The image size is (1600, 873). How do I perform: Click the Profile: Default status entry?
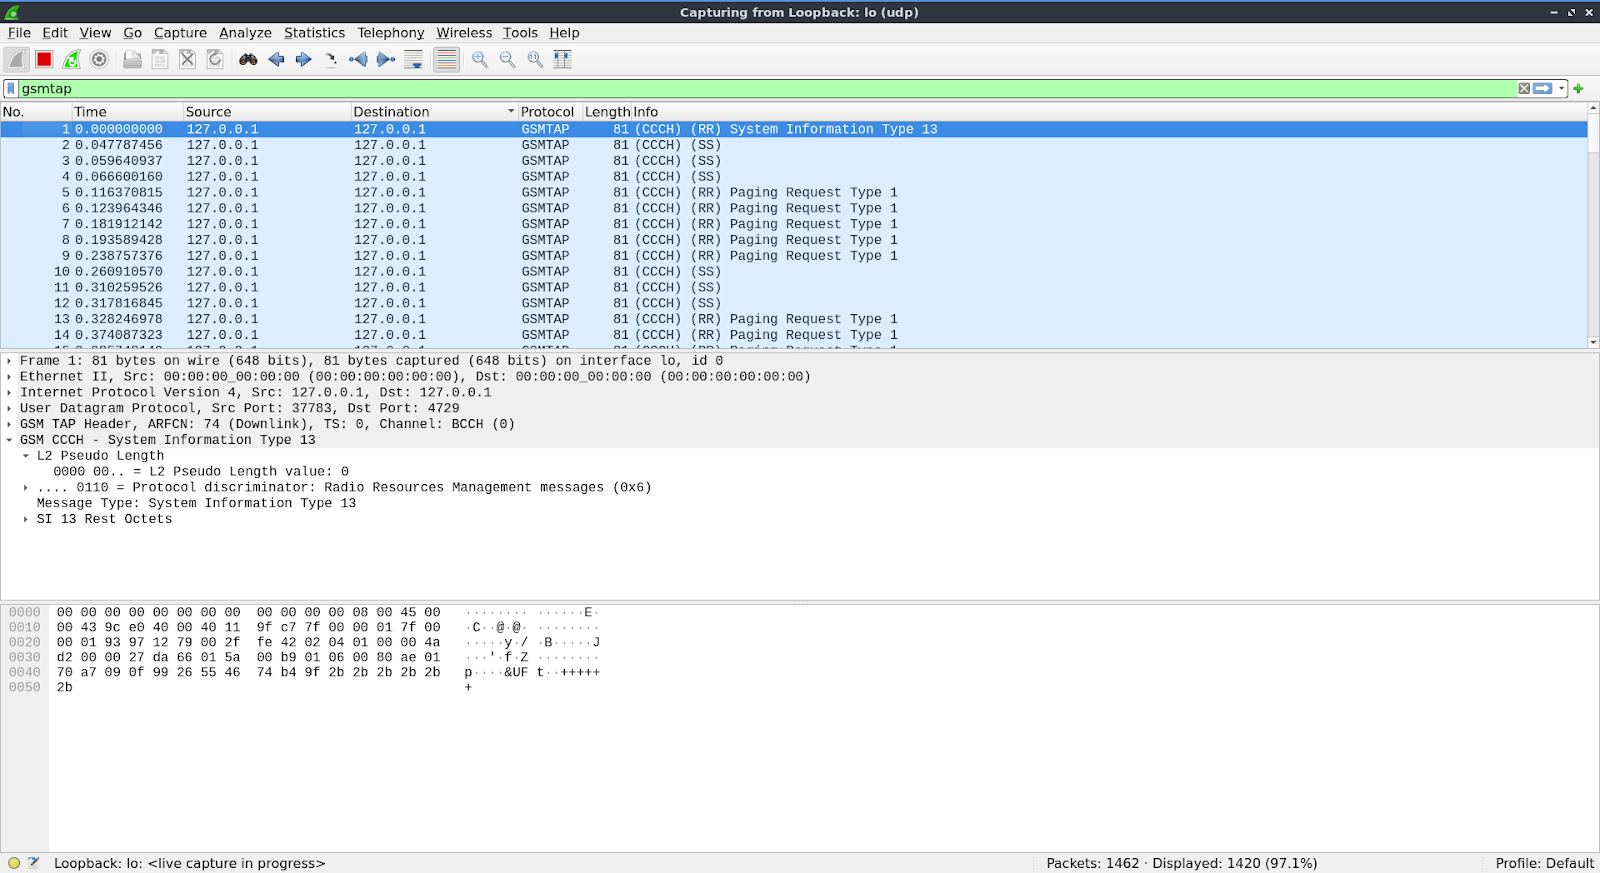coord(1544,863)
